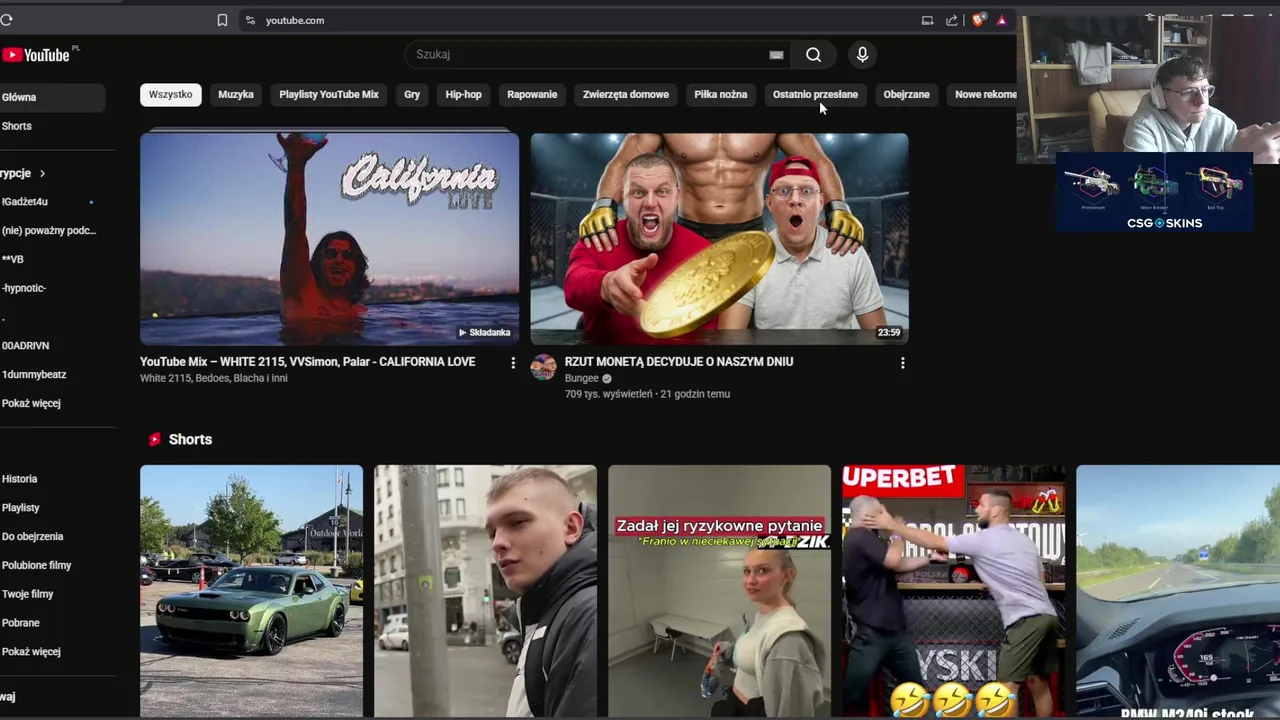Select the Hip-hop filter chip
Image resolution: width=1280 pixels, height=720 pixels.
[463, 94]
